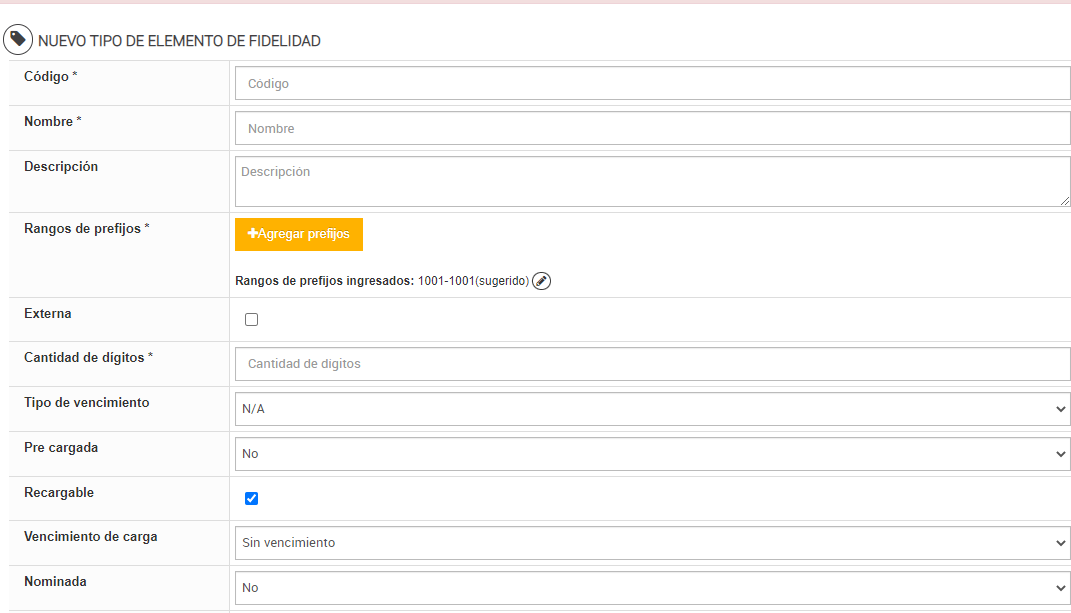Screen dimensions: 1071x613
Task: Click into the Nombre text field
Action: point(652,129)
